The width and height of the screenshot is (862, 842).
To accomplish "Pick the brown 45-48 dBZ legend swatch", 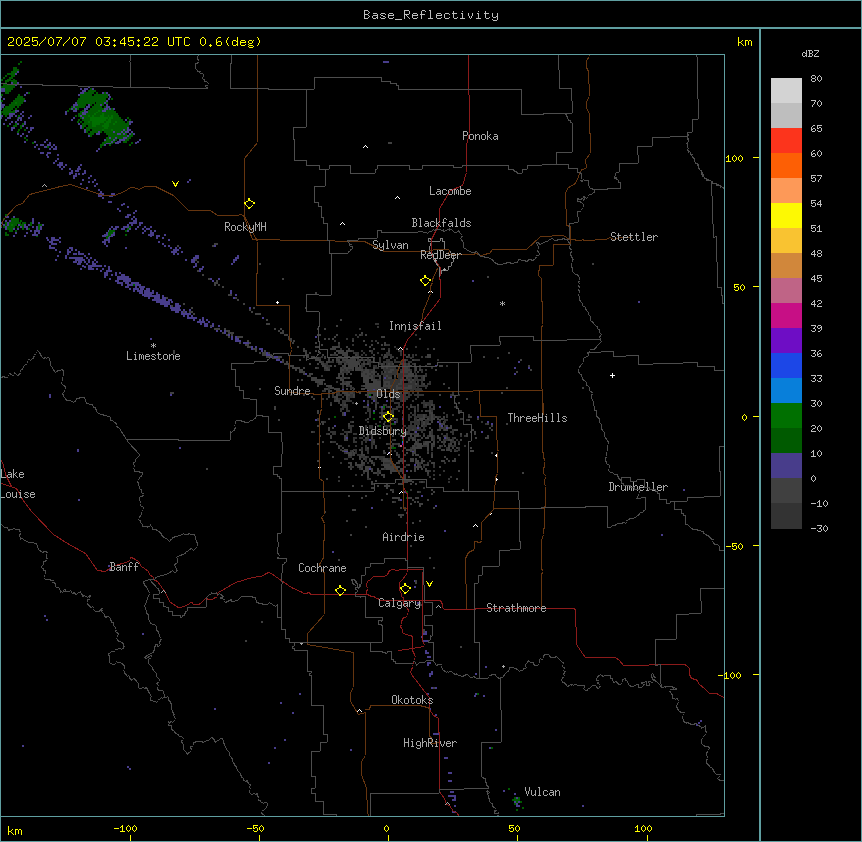I will [786, 265].
